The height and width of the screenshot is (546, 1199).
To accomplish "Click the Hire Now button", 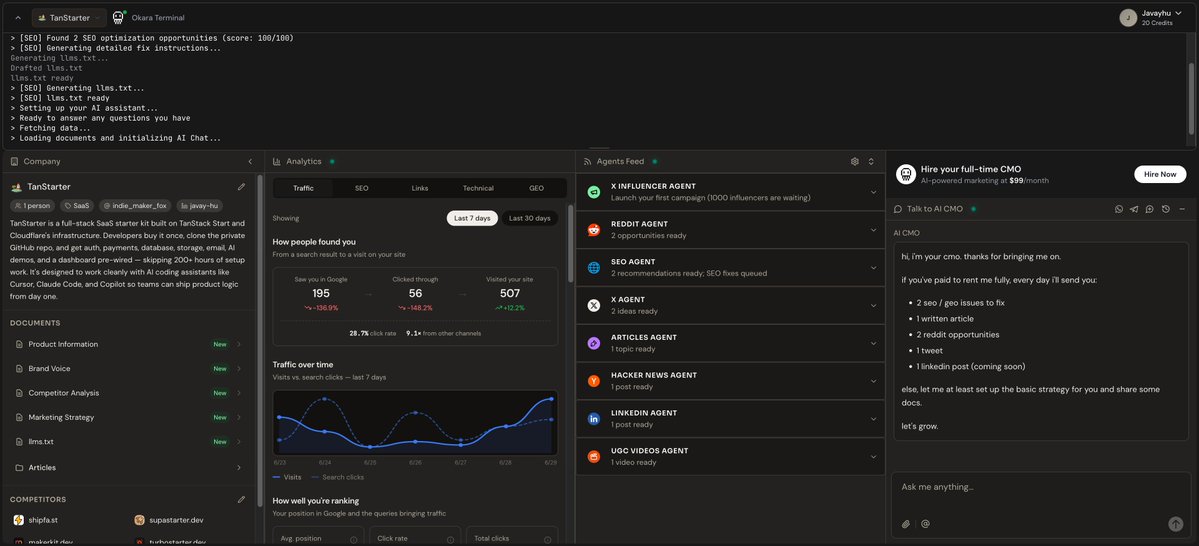I will (x=1160, y=174).
